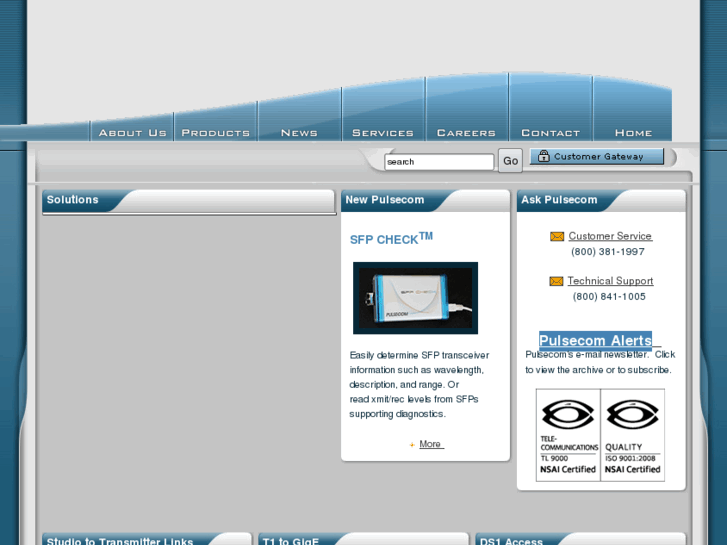Click the phone number (800) 381-1997
The width and height of the screenshot is (727, 545).
tap(608, 252)
